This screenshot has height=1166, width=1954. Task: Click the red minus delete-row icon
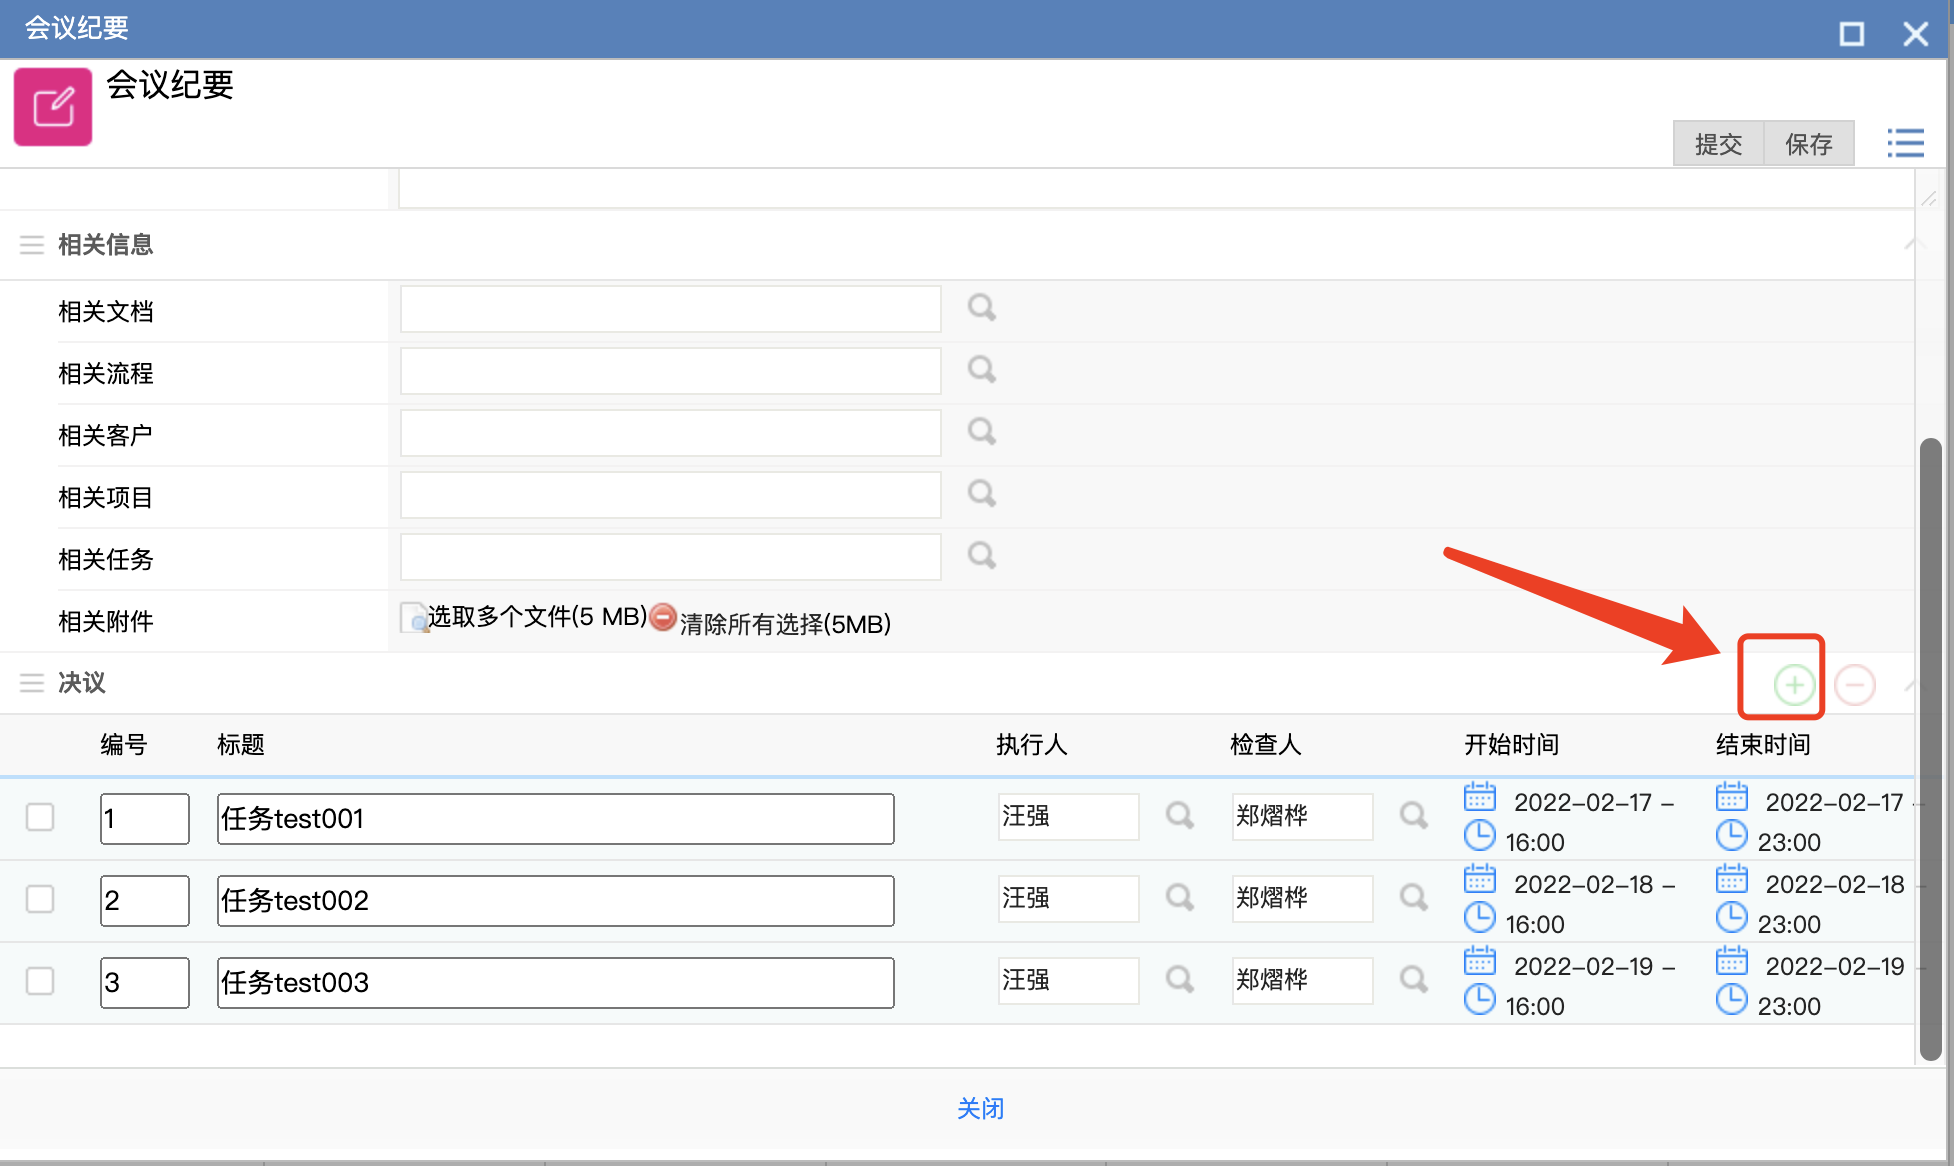click(1854, 685)
